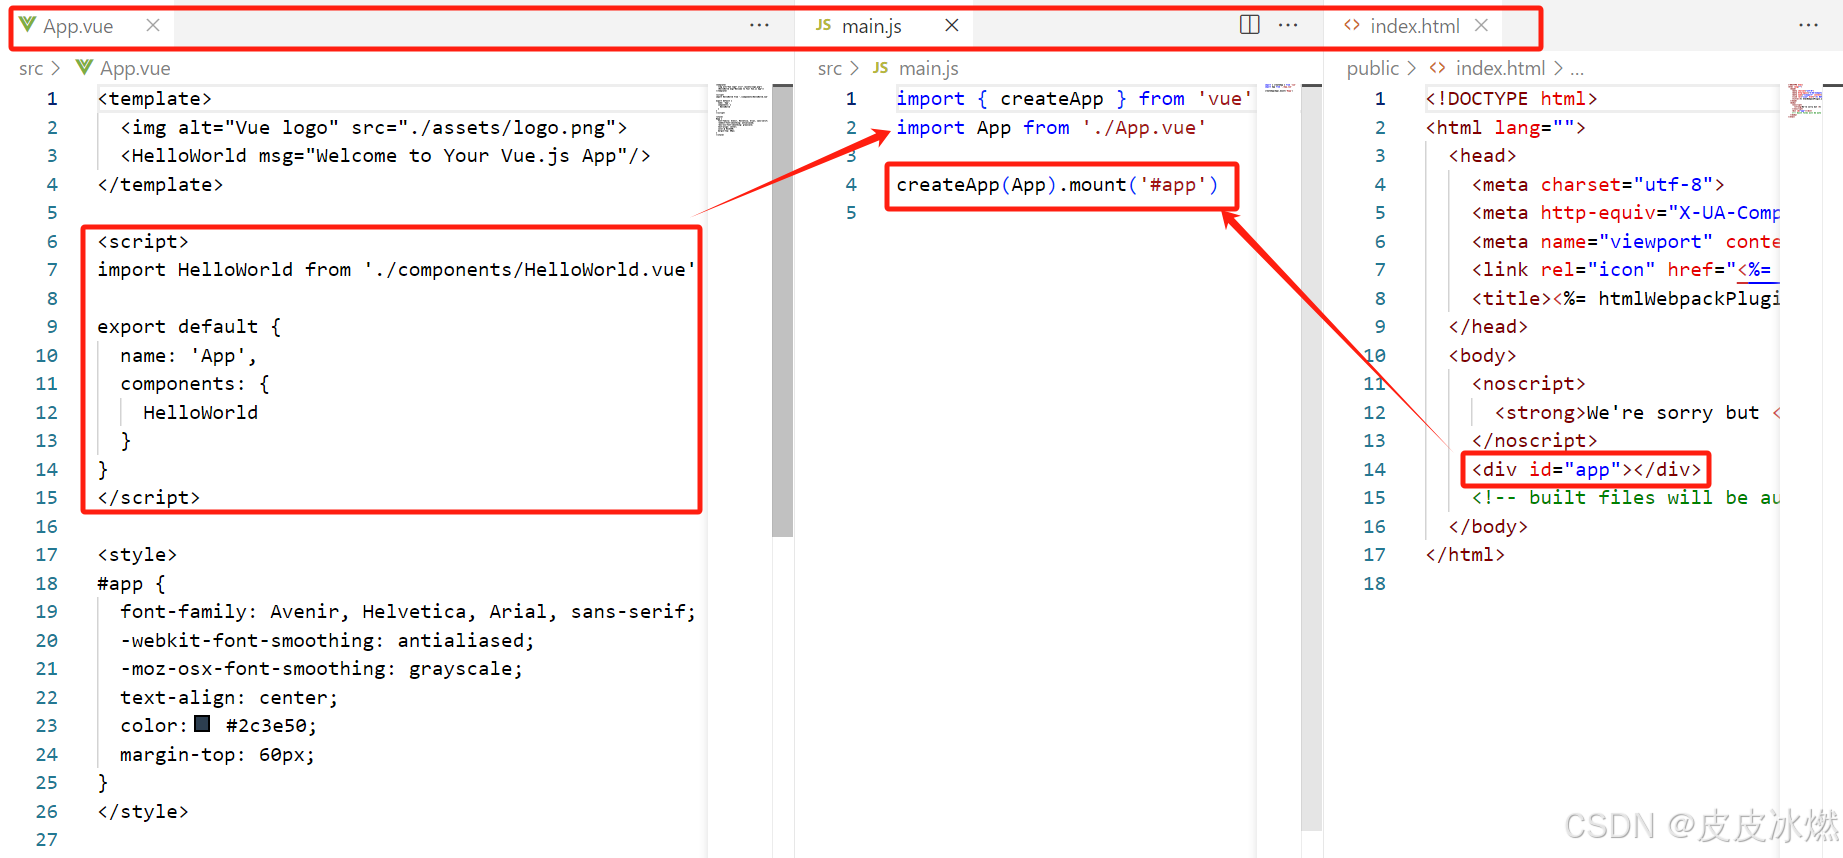Click the App.vue editor vertical scrollbar

point(782,310)
